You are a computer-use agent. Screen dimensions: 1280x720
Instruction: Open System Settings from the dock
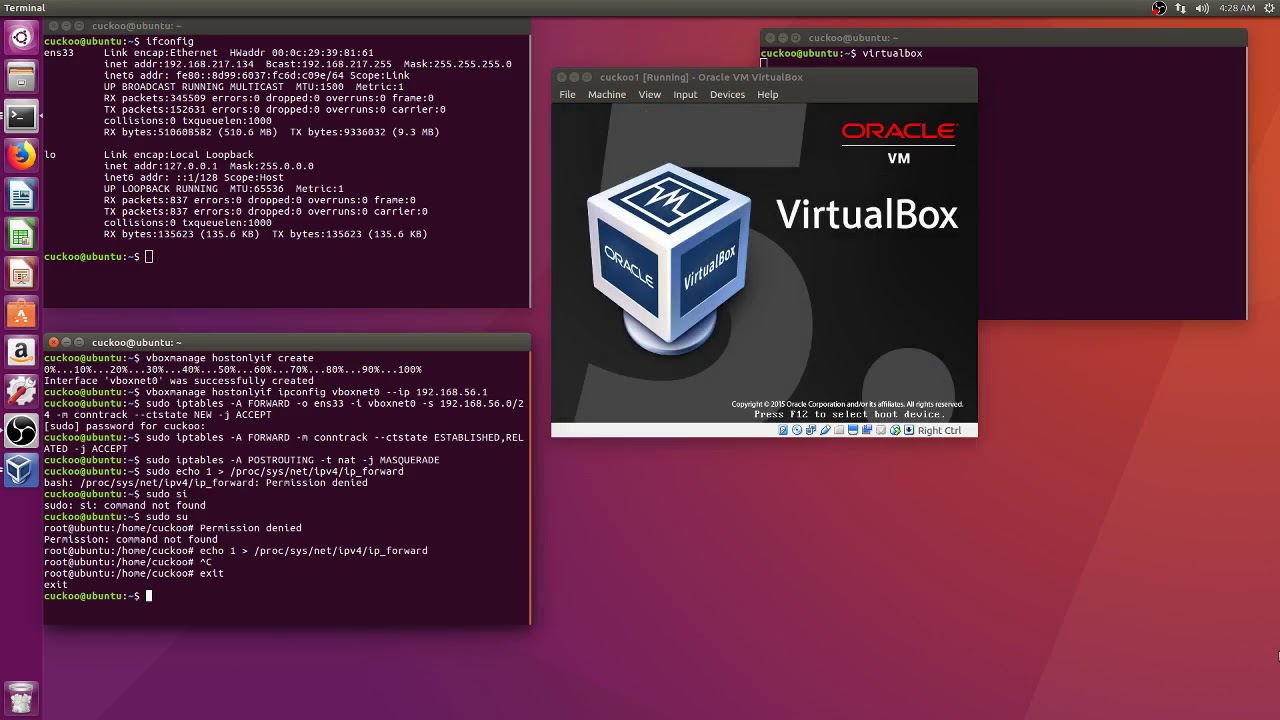pyautogui.click(x=21, y=391)
